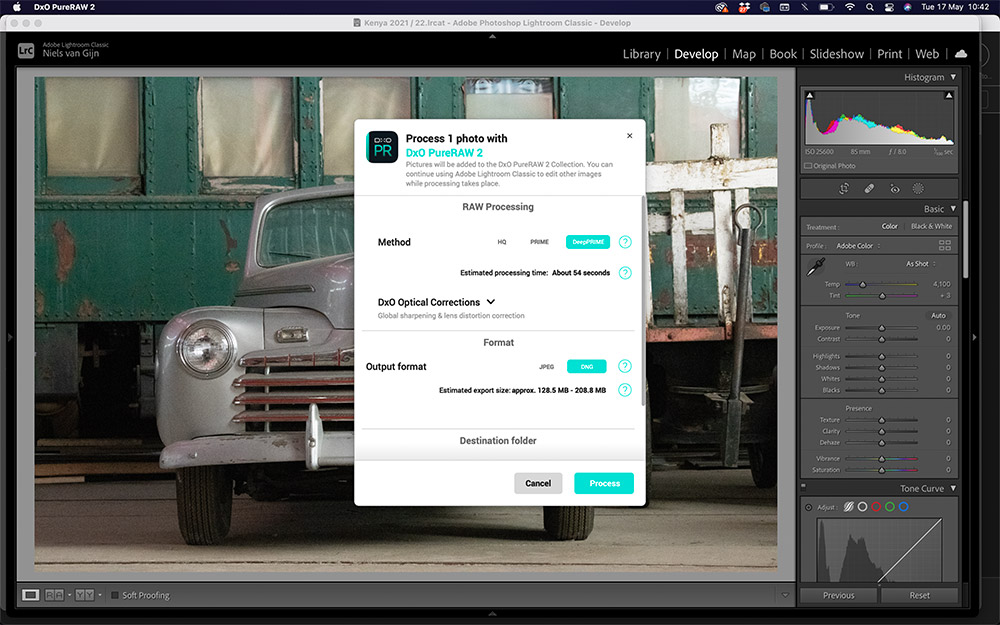Toggle highlight clipping indicator in histogram
This screenshot has width=1000, height=625.
pos(949,96)
